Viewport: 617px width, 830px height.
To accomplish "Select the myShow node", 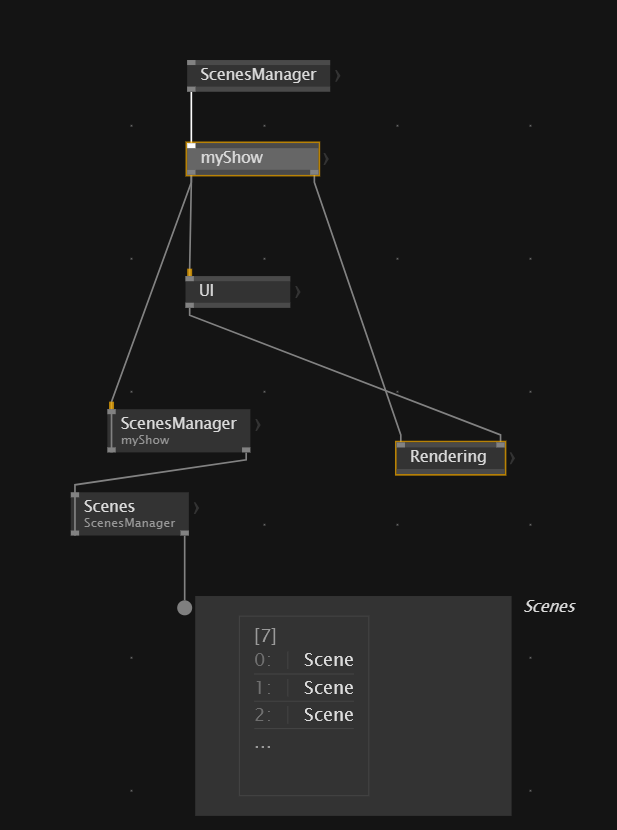I will pos(250,158).
